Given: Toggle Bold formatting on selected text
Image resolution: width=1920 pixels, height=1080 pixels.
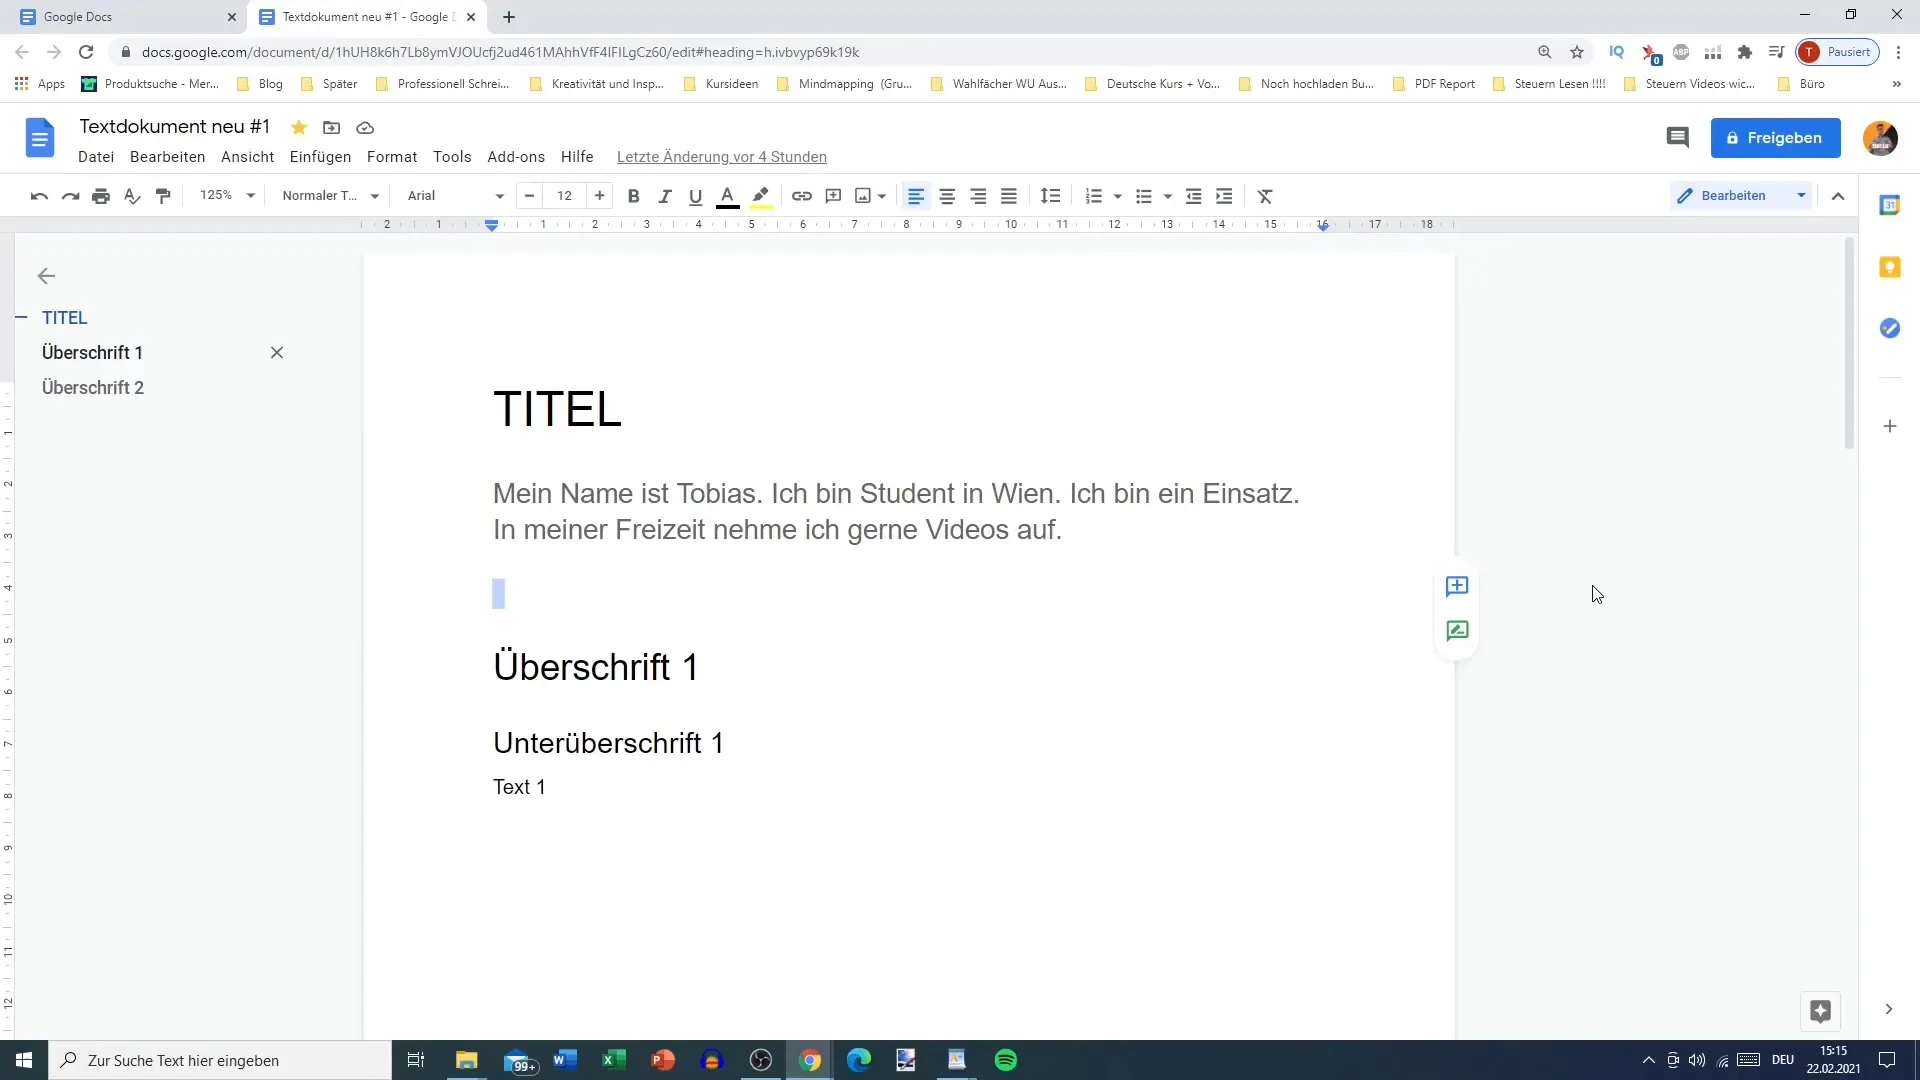Looking at the screenshot, I should pyautogui.click(x=633, y=195).
